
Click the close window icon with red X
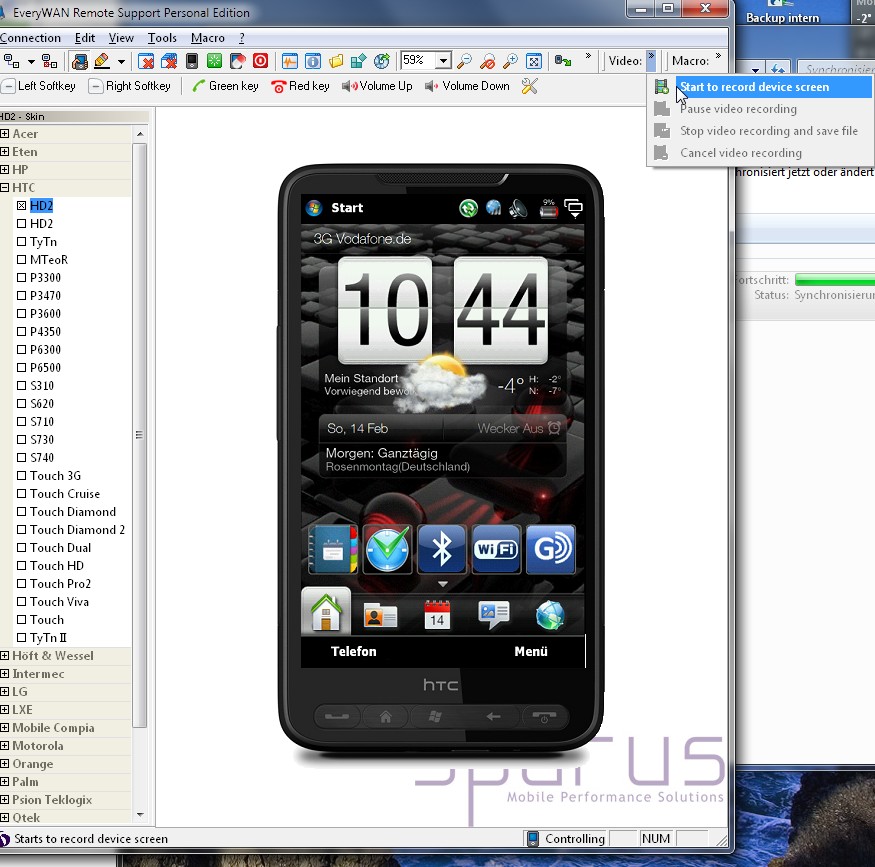point(146,61)
